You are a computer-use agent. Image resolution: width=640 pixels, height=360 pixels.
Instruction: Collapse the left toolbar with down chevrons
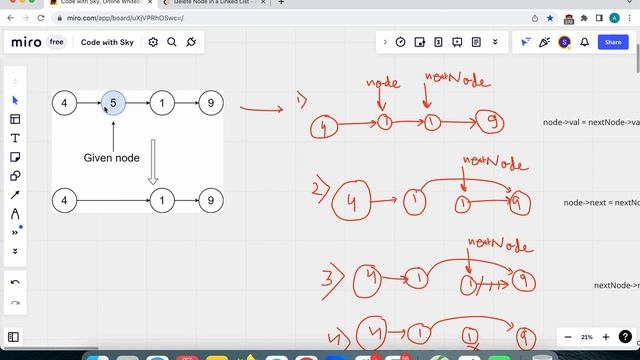[x=15, y=251]
